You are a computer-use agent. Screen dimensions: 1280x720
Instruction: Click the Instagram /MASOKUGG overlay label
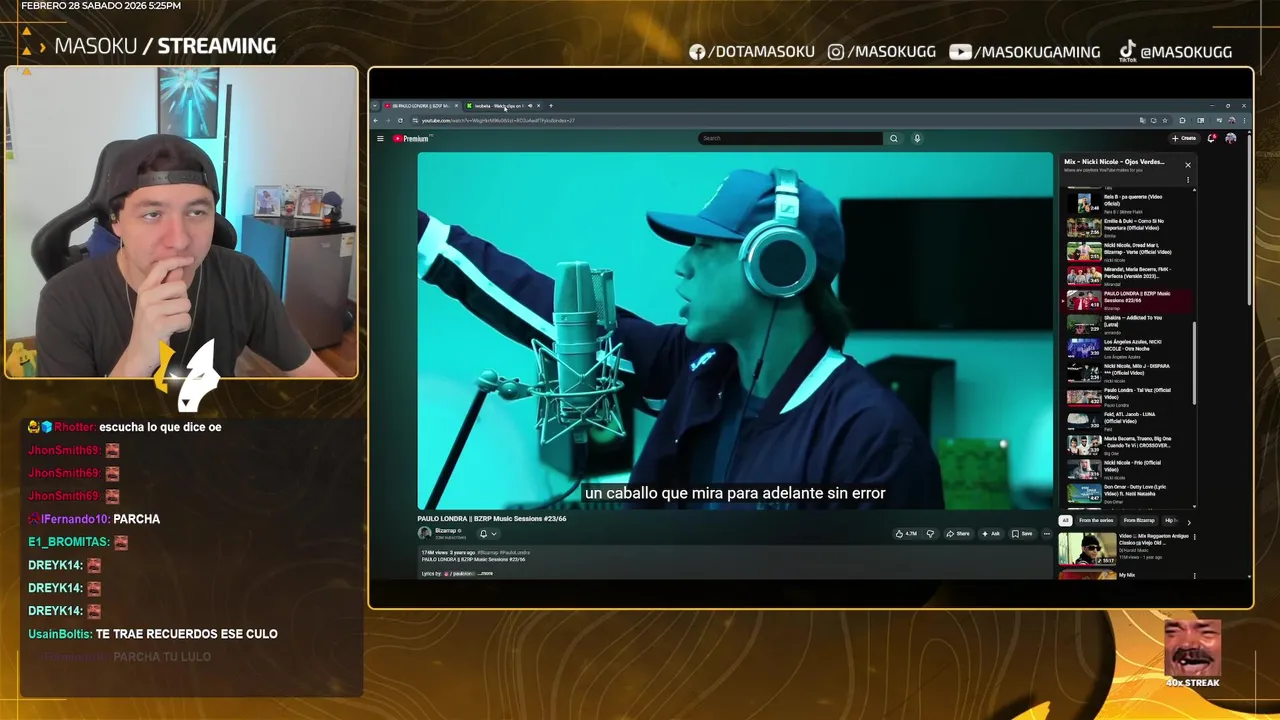click(880, 52)
